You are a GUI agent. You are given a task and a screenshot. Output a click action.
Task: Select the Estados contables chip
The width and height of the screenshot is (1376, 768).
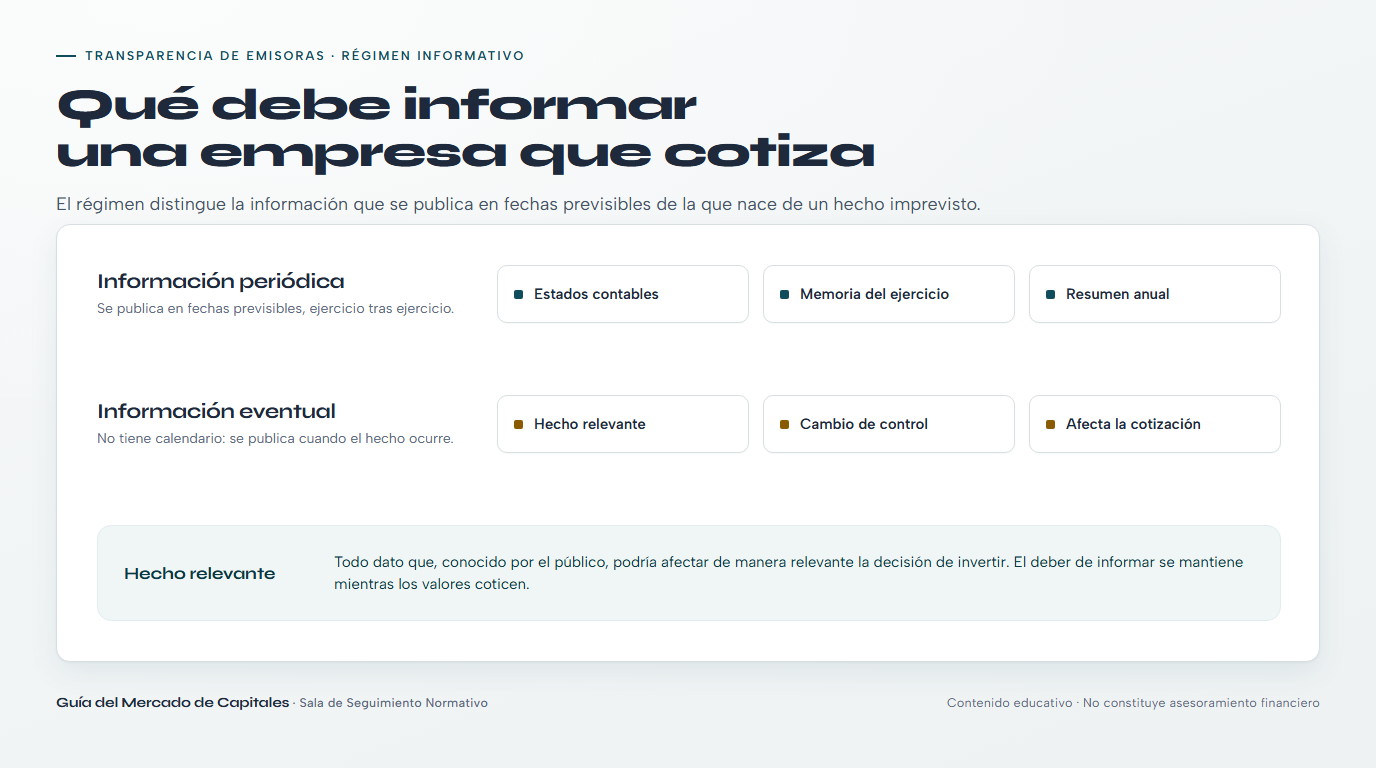pyautogui.click(x=622, y=294)
